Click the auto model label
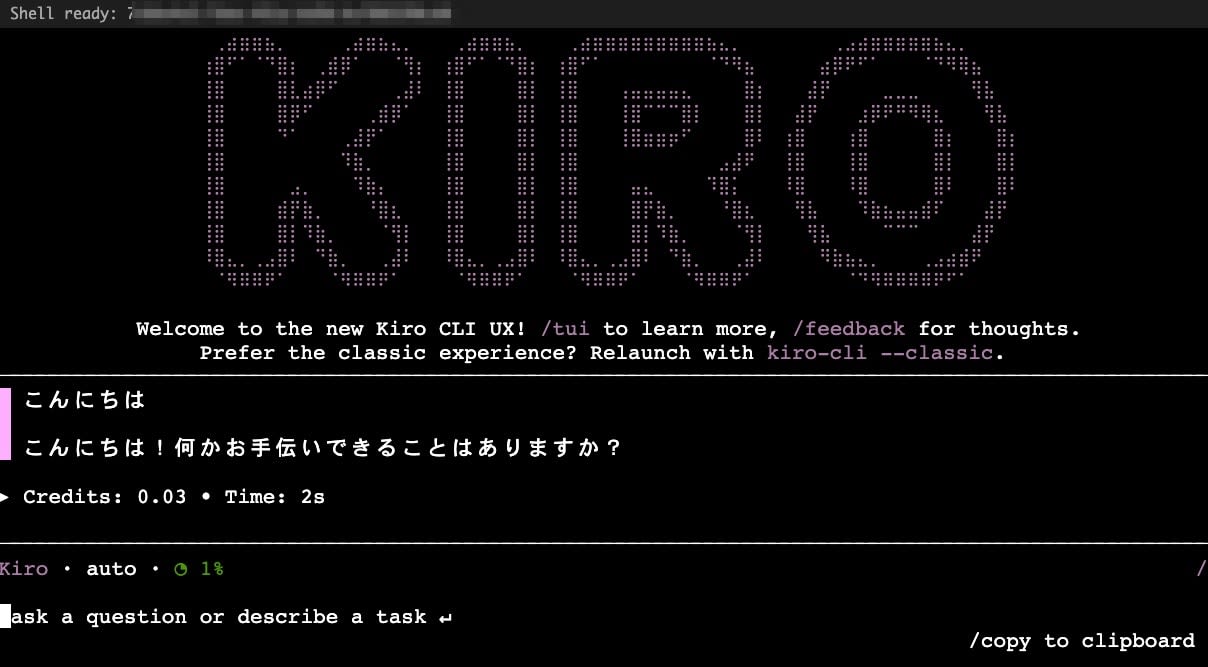 [x=111, y=569]
